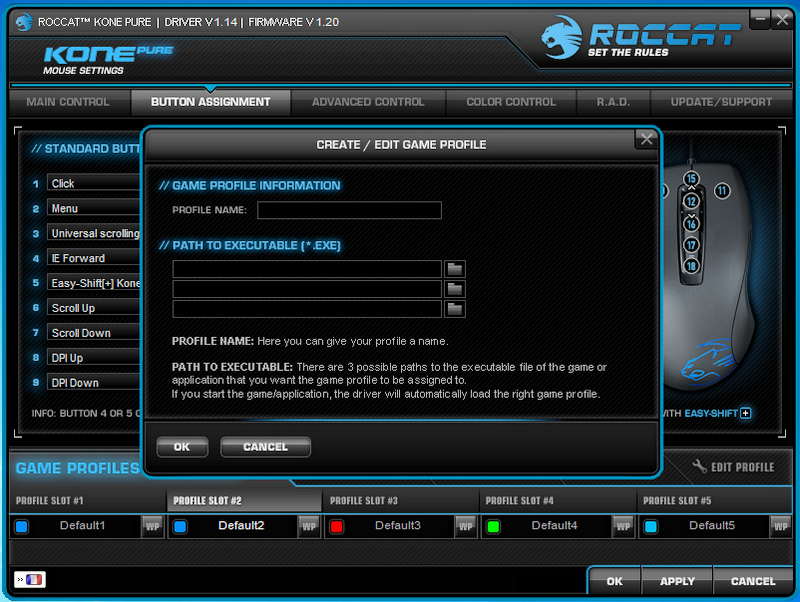Click cyan color swatch of Default5

pyautogui.click(x=651, y=526)
